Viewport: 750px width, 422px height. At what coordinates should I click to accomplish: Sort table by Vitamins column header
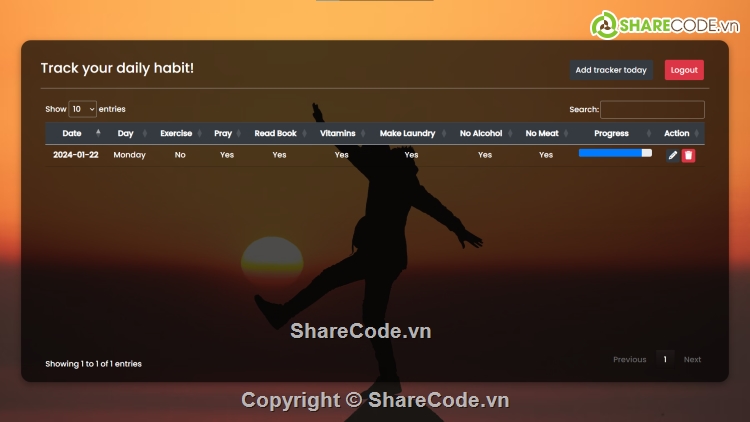341,133
